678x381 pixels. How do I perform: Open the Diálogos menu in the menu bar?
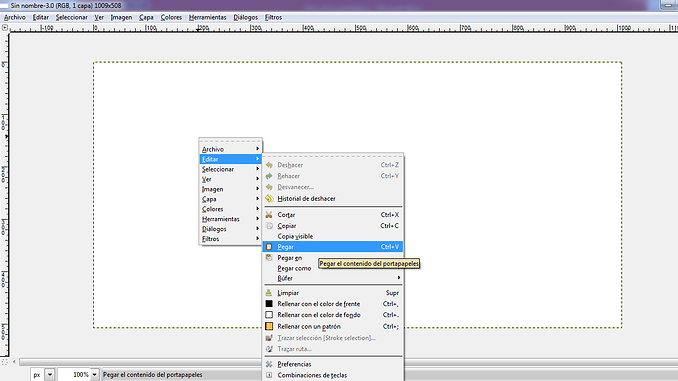245,17
